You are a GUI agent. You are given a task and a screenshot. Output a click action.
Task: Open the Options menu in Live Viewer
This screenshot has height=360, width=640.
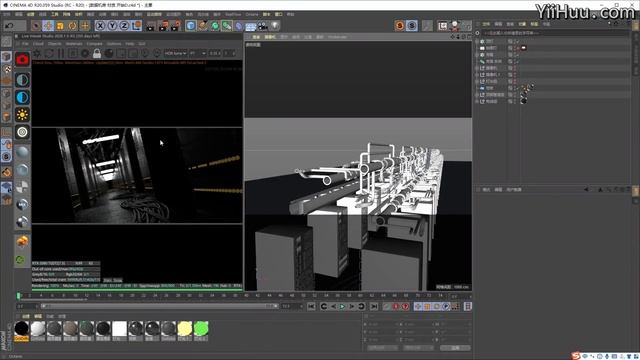click(x=114, y=44)
